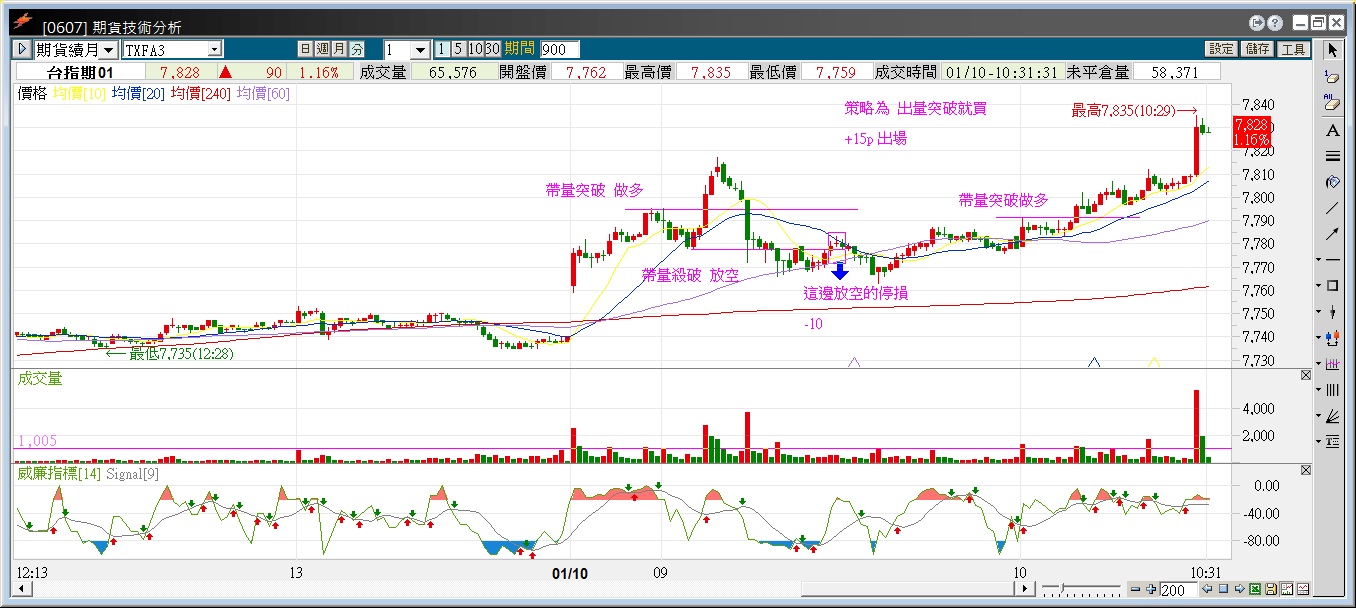Click the 成交量 volume panel label
The image size is (1356, 608).
coord(40,378)
